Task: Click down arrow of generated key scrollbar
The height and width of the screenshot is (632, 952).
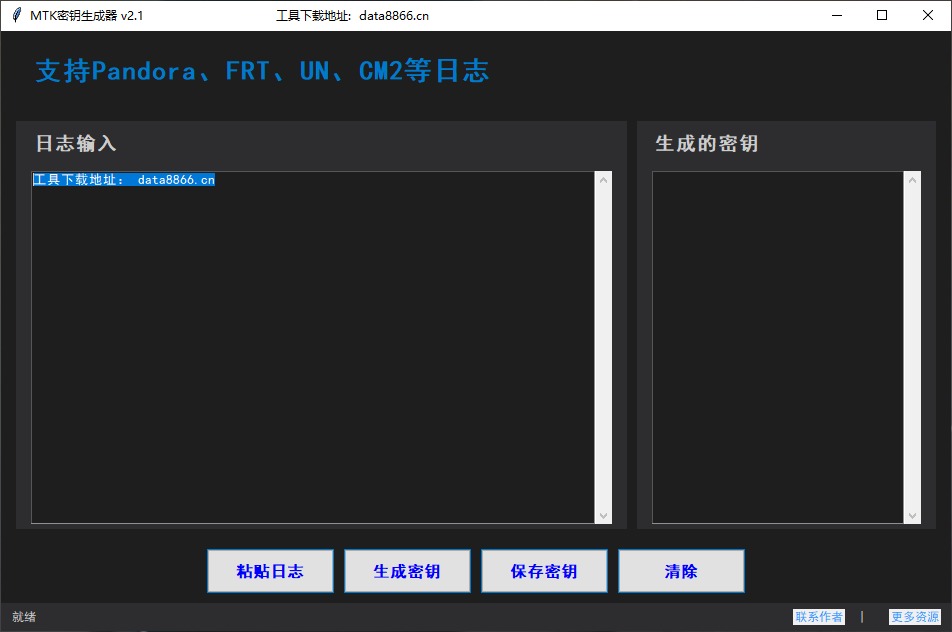Action: coord(912,516)
